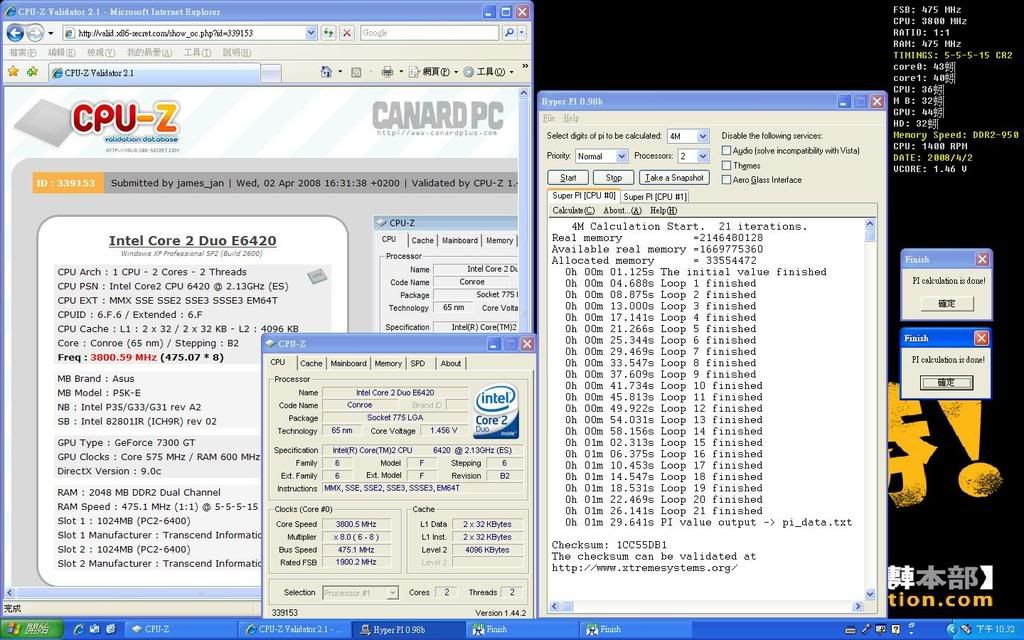Click the taskbar clock showing 10:32
Screen dimensions: 1024x640
point(995,630)
